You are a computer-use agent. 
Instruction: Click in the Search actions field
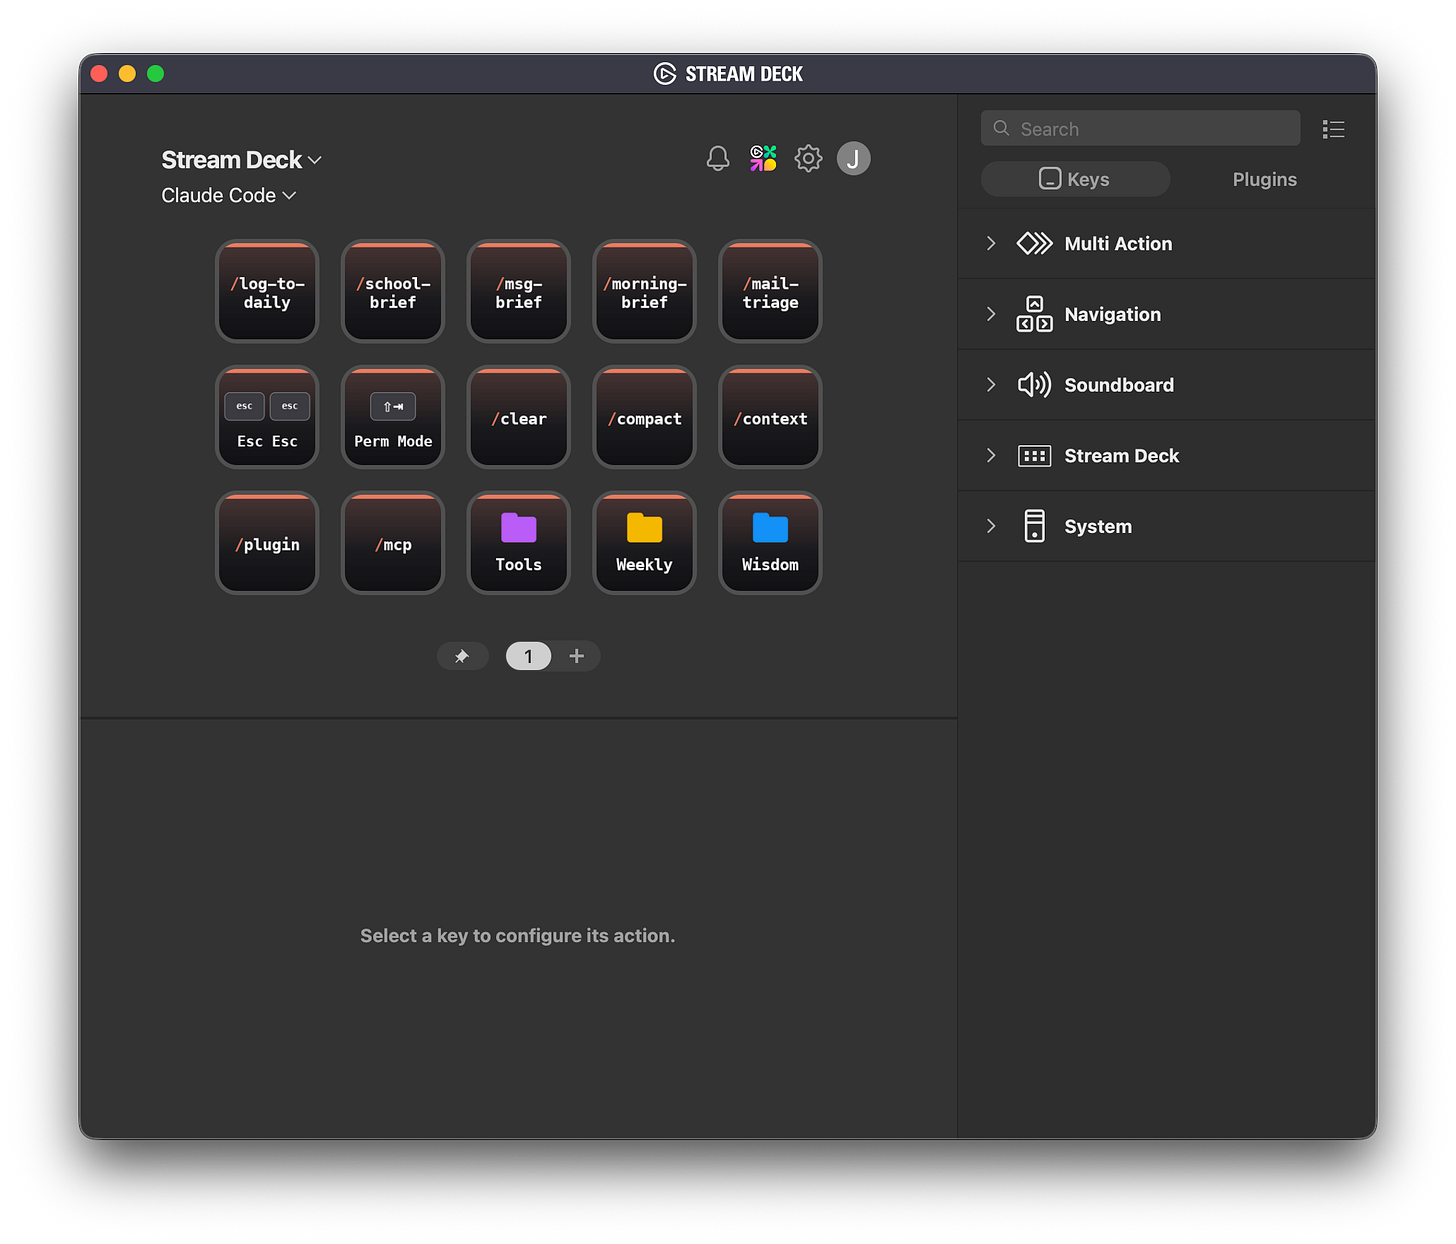(1140, 129)
